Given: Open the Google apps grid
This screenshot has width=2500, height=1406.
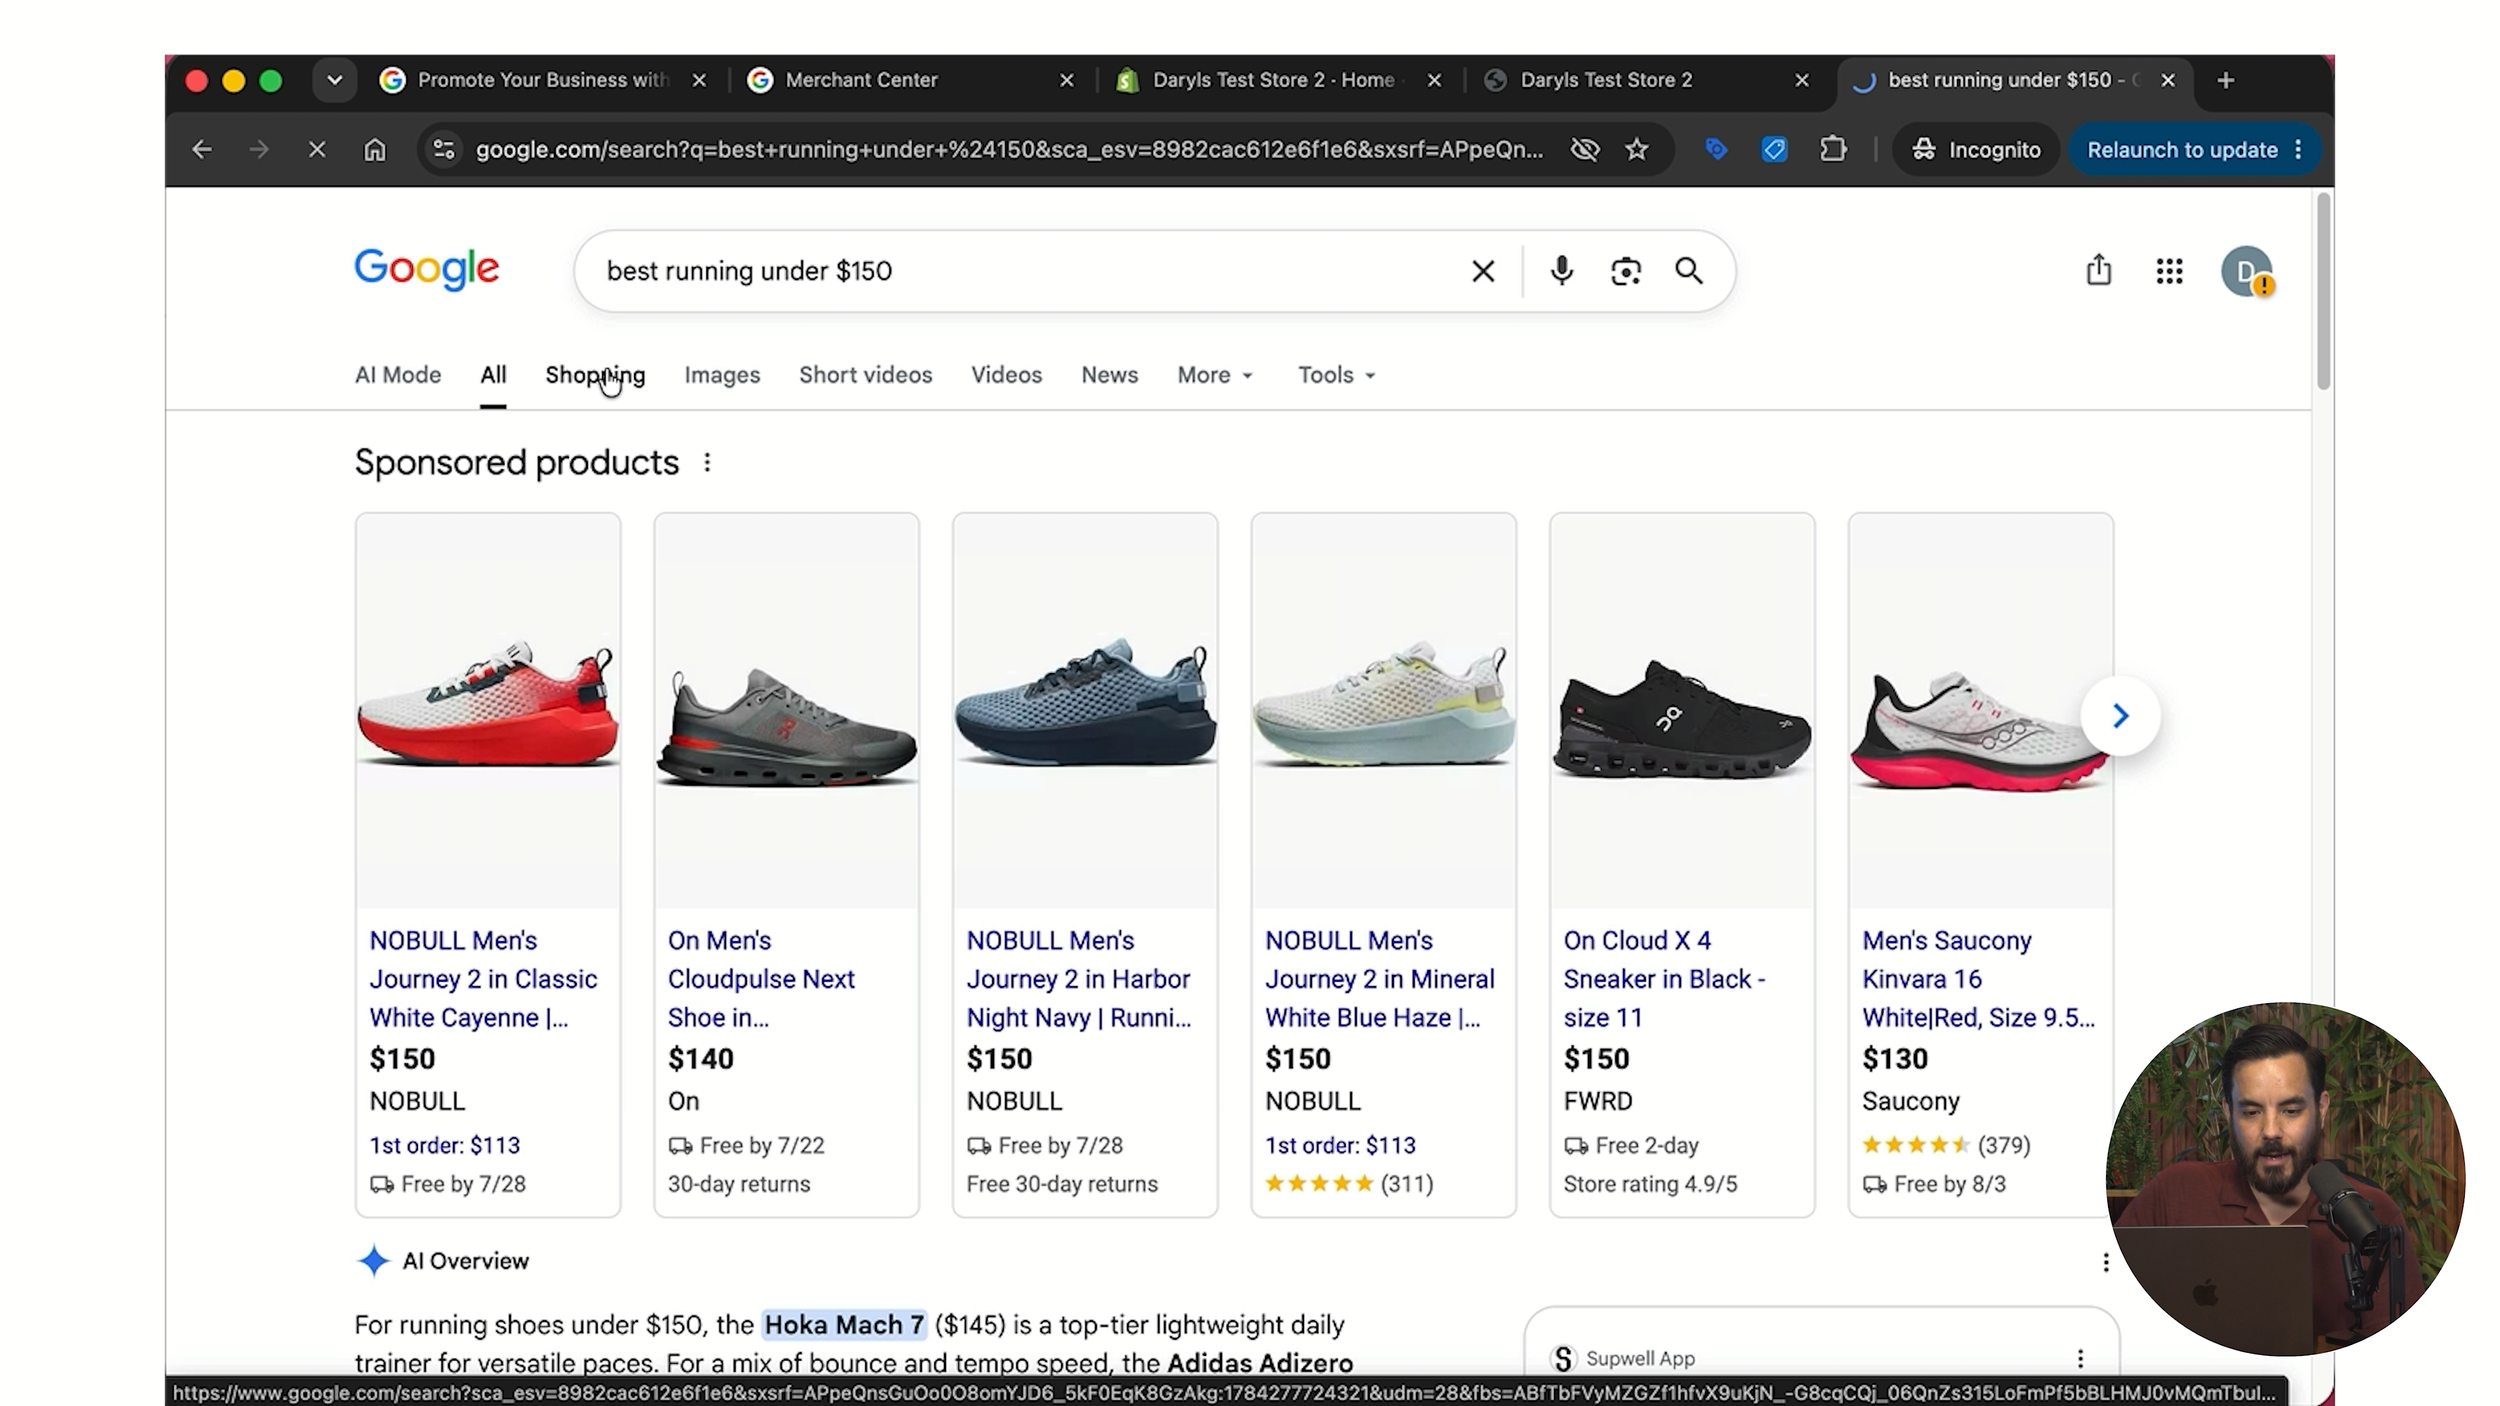Looking at the screenshot, I should pos(2169,271).
